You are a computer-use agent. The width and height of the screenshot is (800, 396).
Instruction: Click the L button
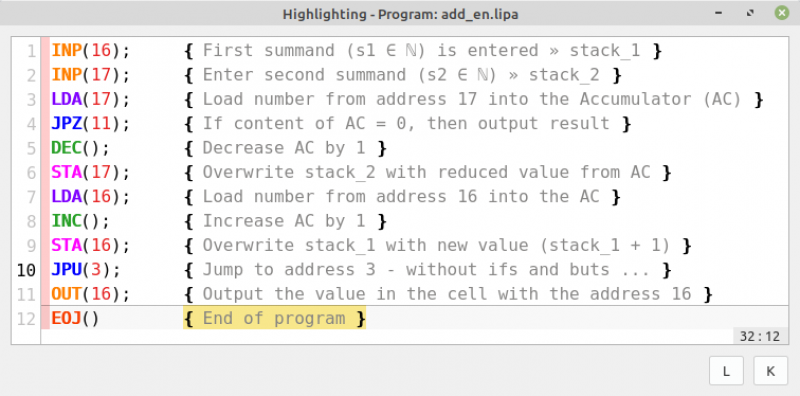click(x=726, y=370)
